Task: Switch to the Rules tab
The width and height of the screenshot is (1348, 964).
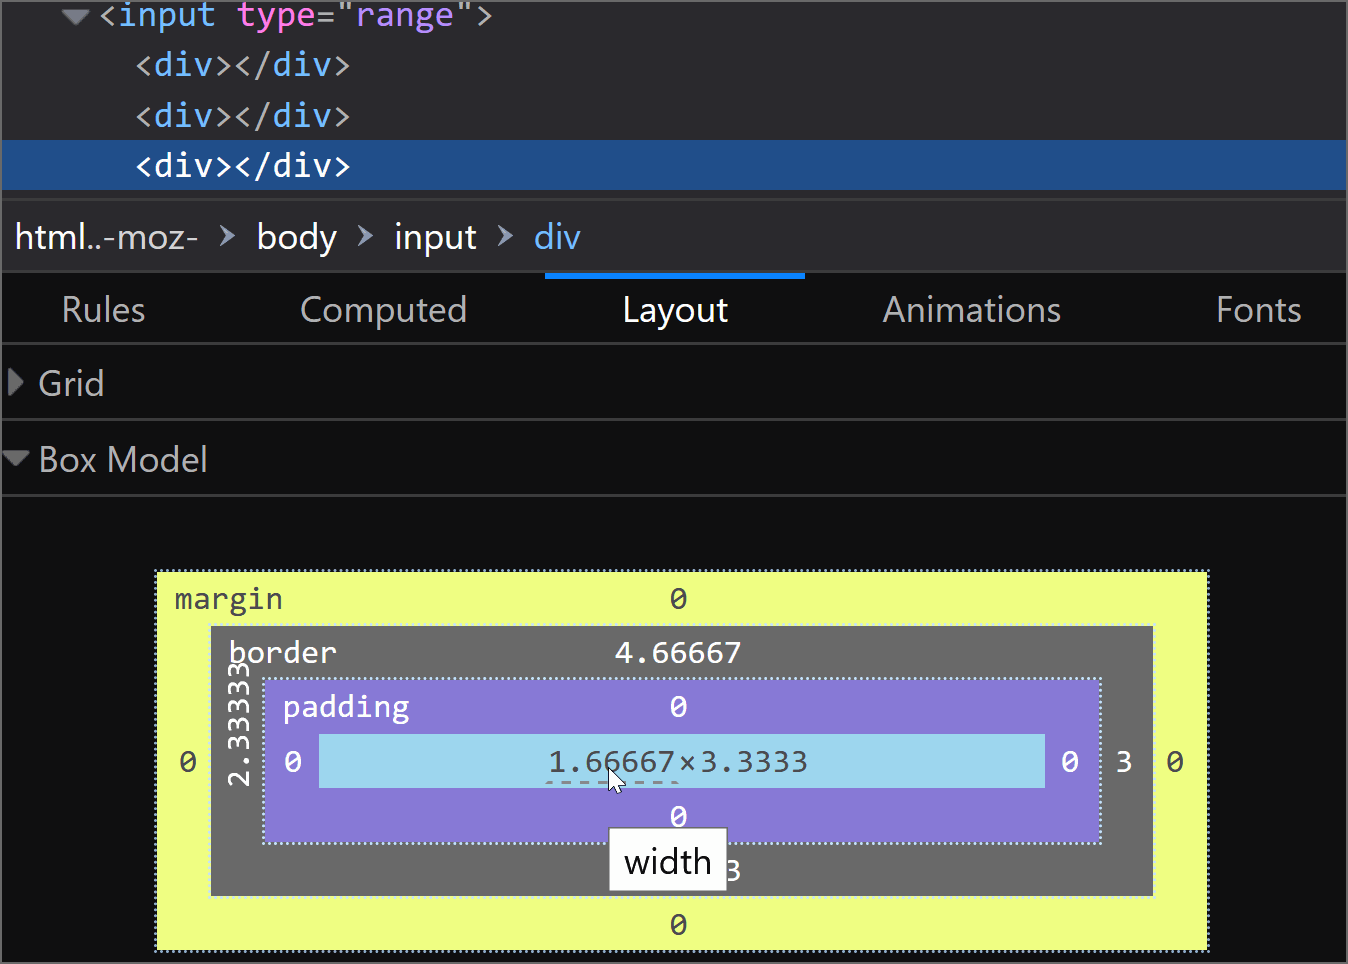Action: pos(103,310)
